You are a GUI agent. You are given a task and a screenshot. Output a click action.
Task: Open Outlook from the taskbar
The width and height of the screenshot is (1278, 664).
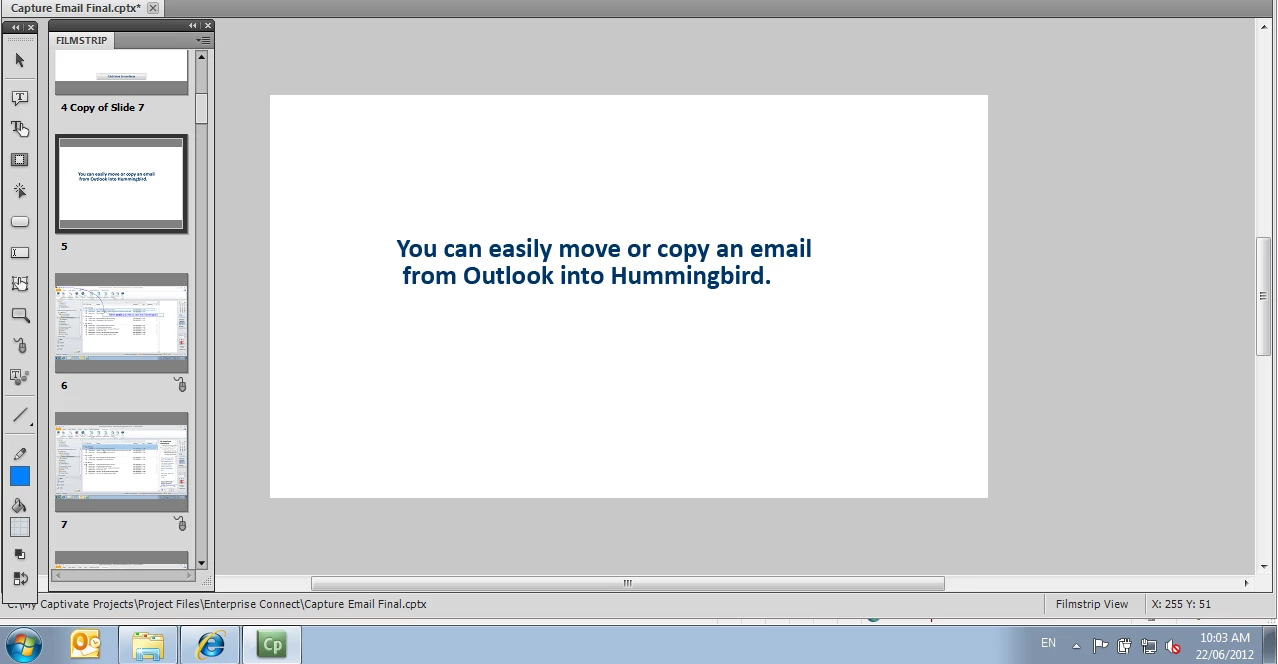coord(87,645)
